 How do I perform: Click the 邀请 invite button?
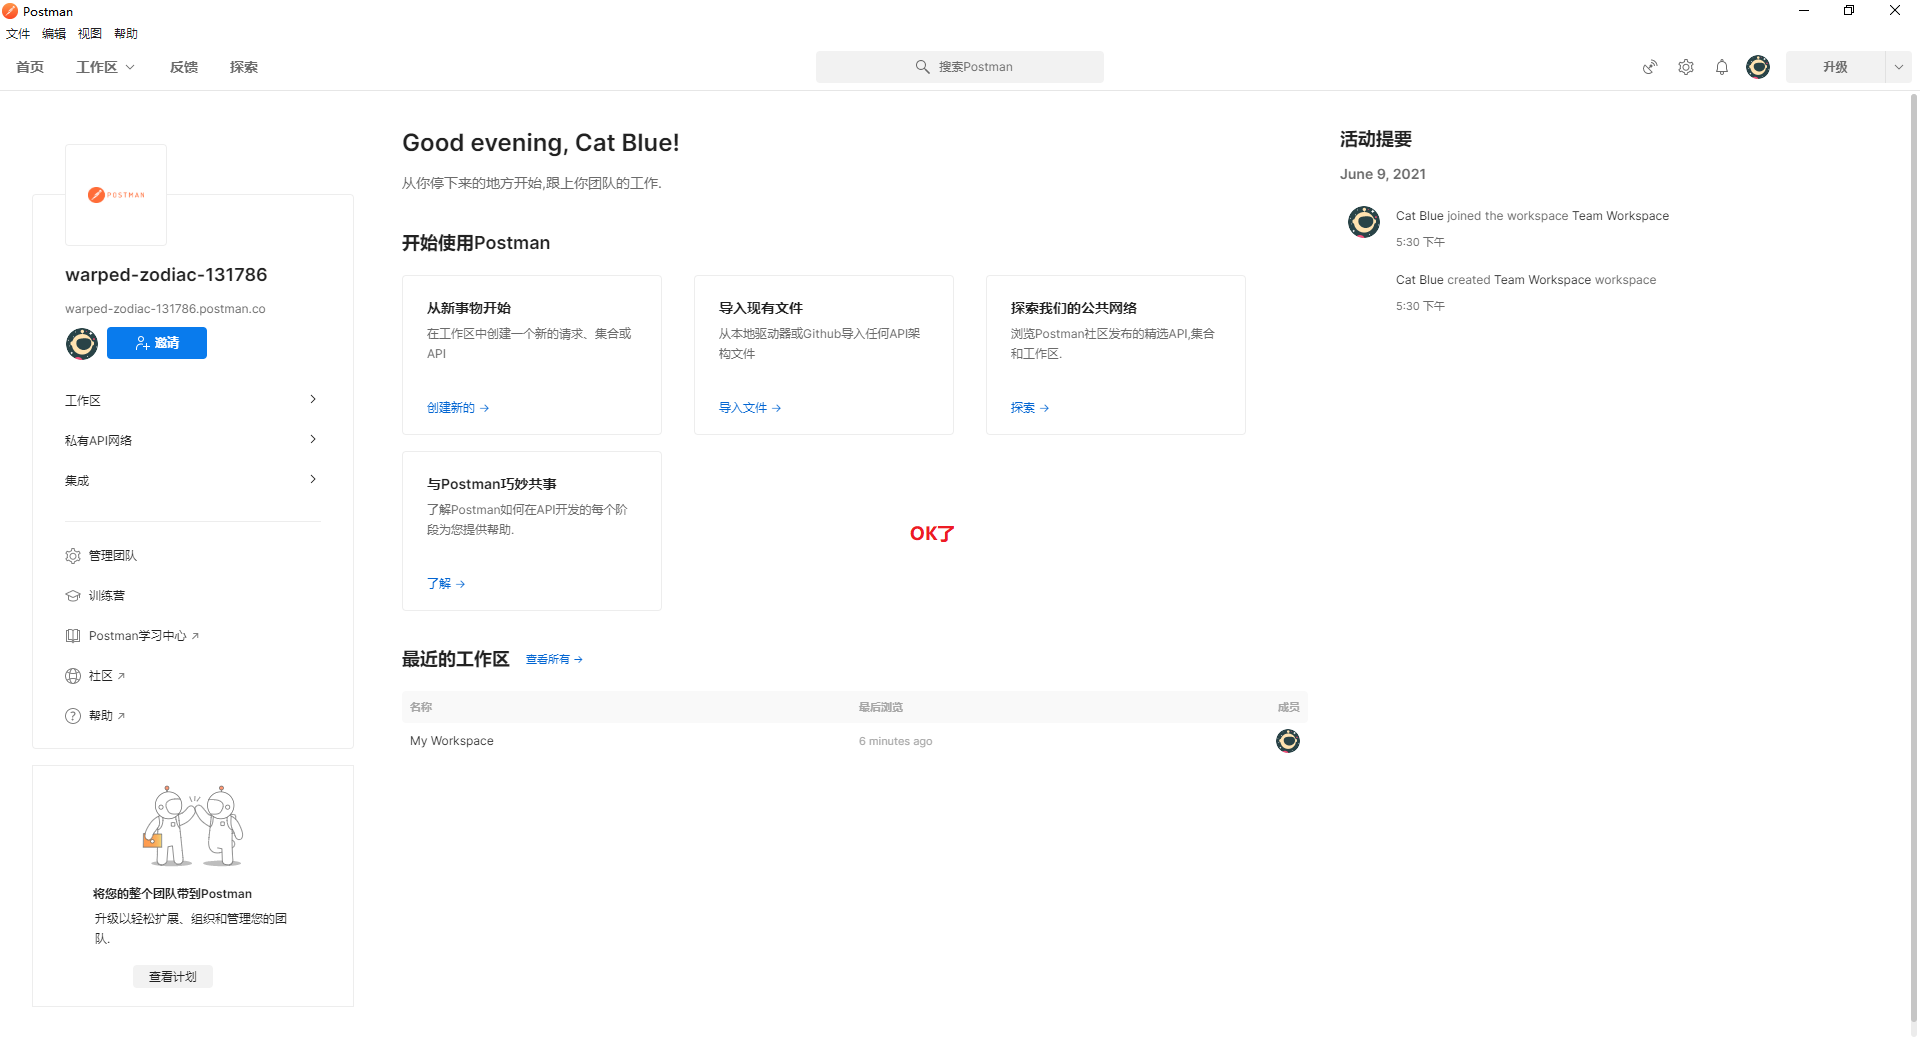tap(157, 343)
